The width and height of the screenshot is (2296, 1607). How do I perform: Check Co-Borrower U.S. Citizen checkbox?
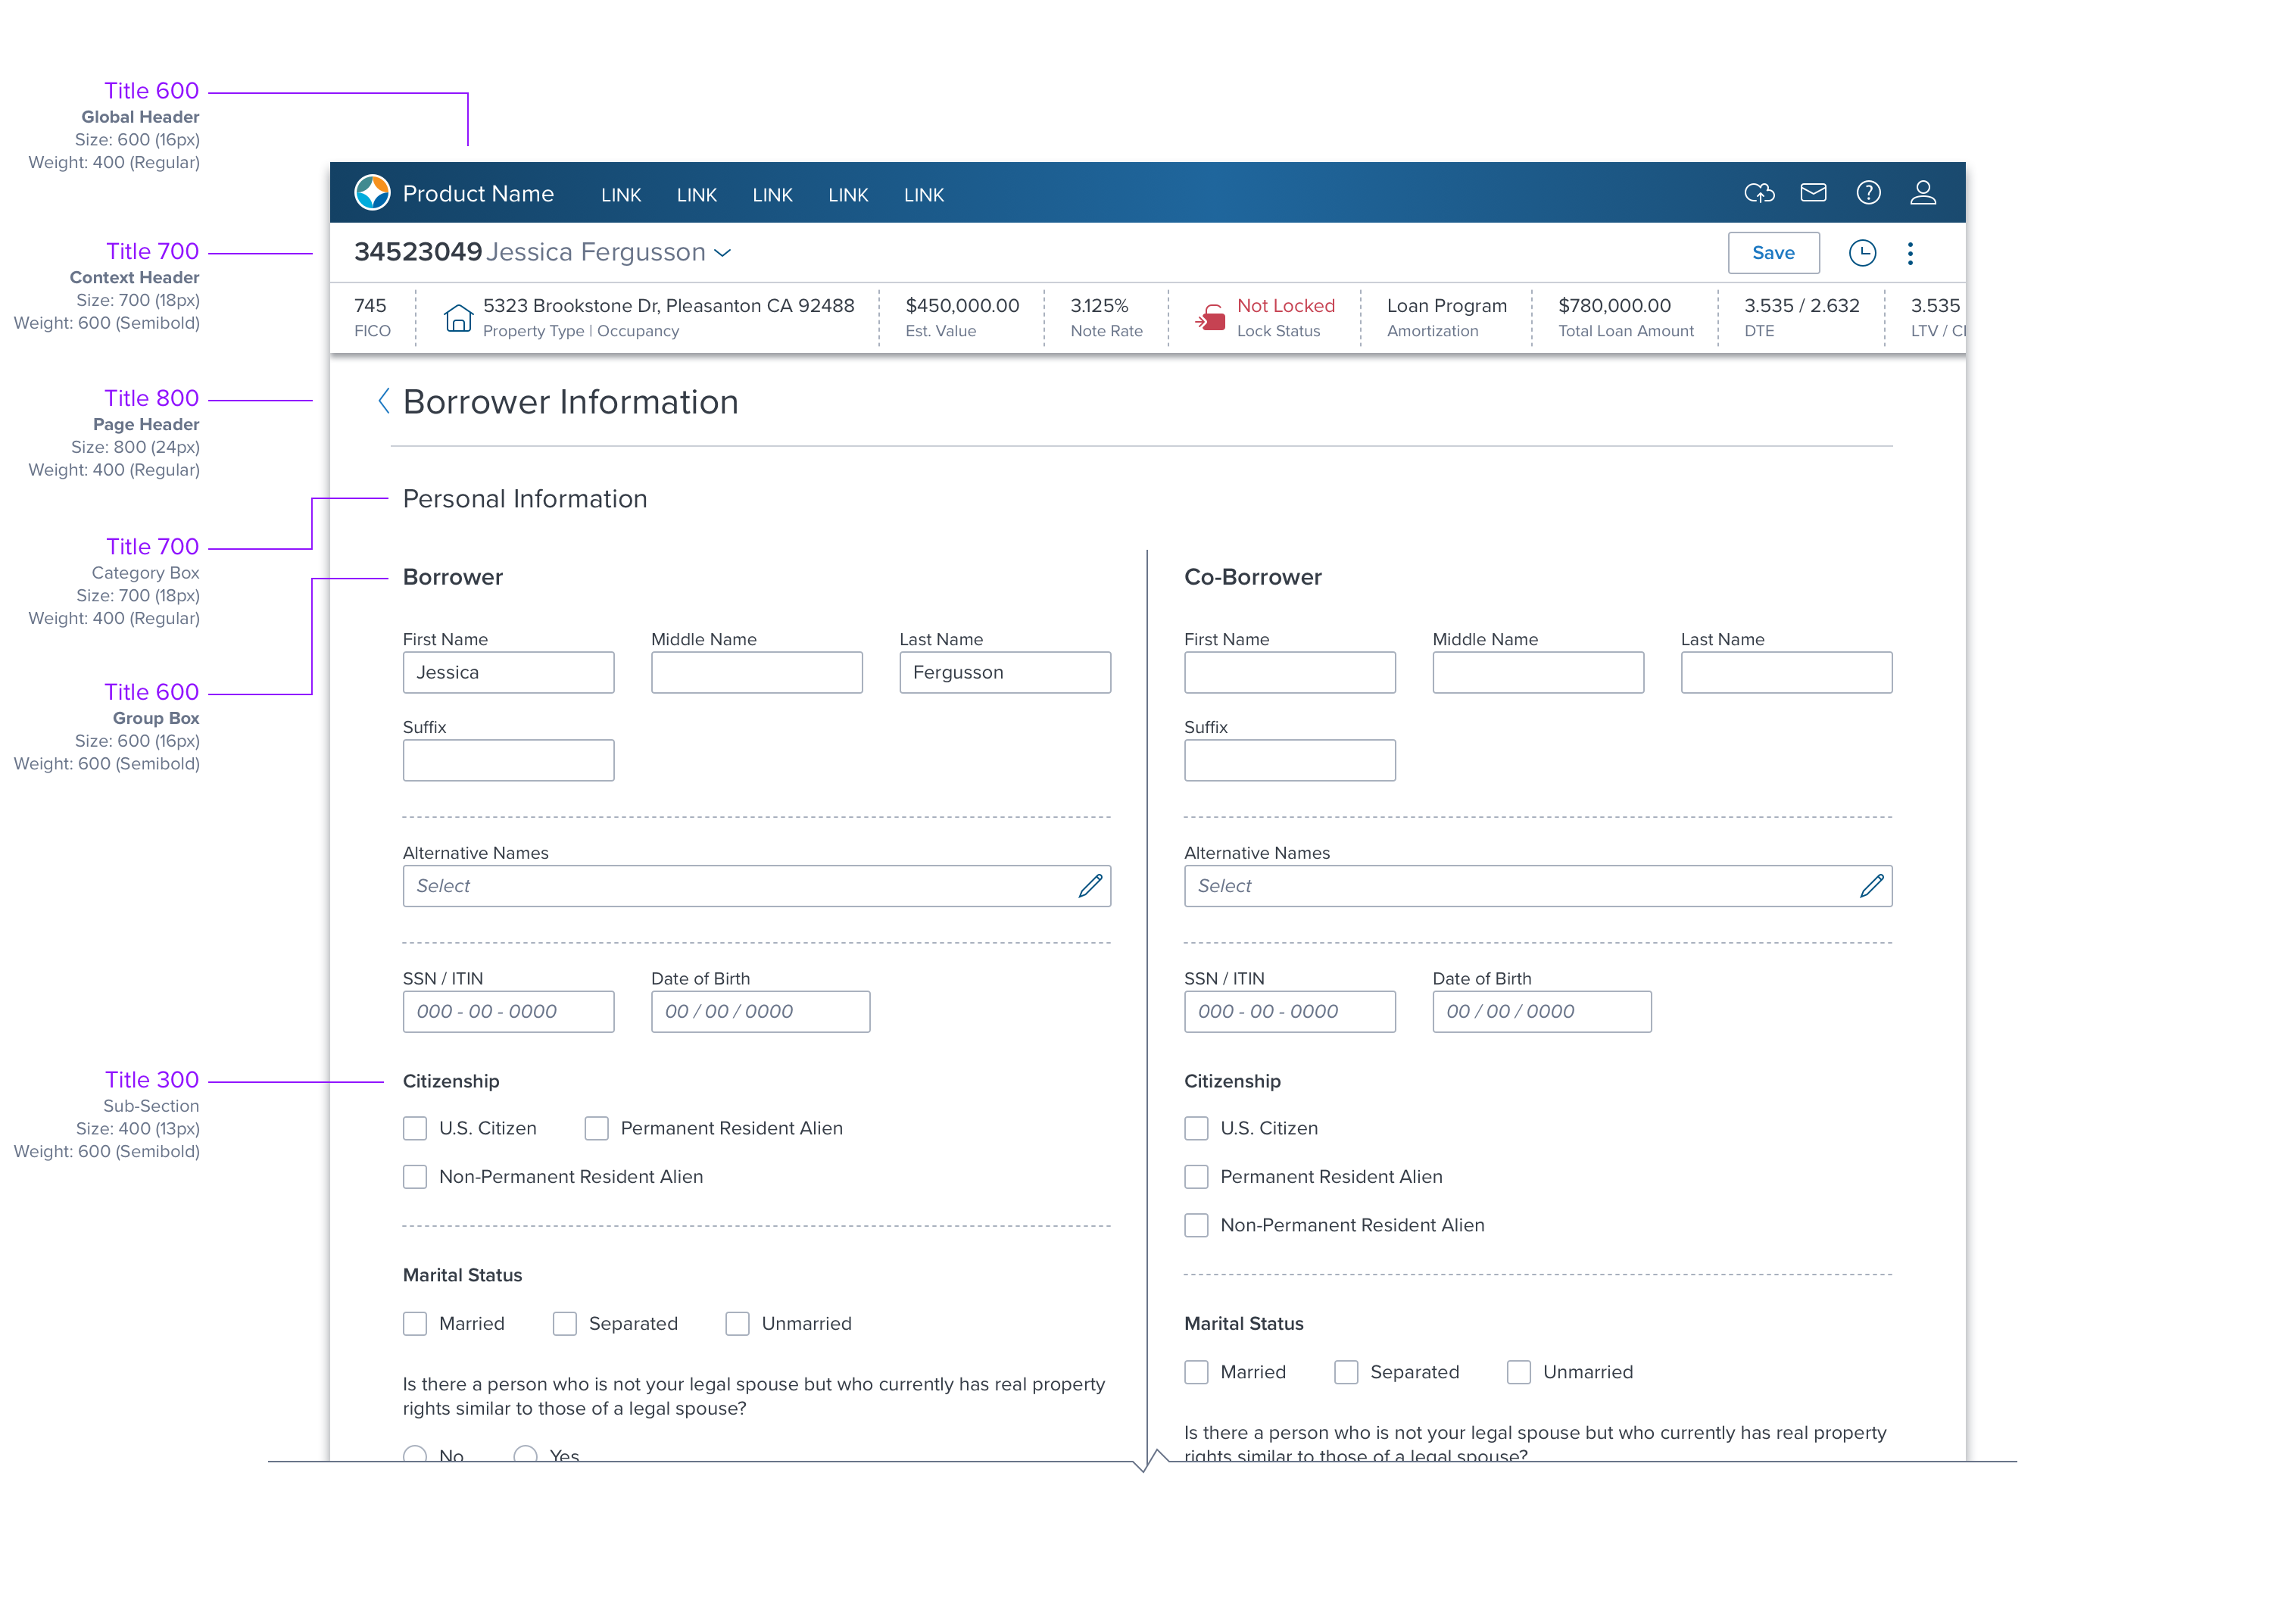pos(1196,1128)
